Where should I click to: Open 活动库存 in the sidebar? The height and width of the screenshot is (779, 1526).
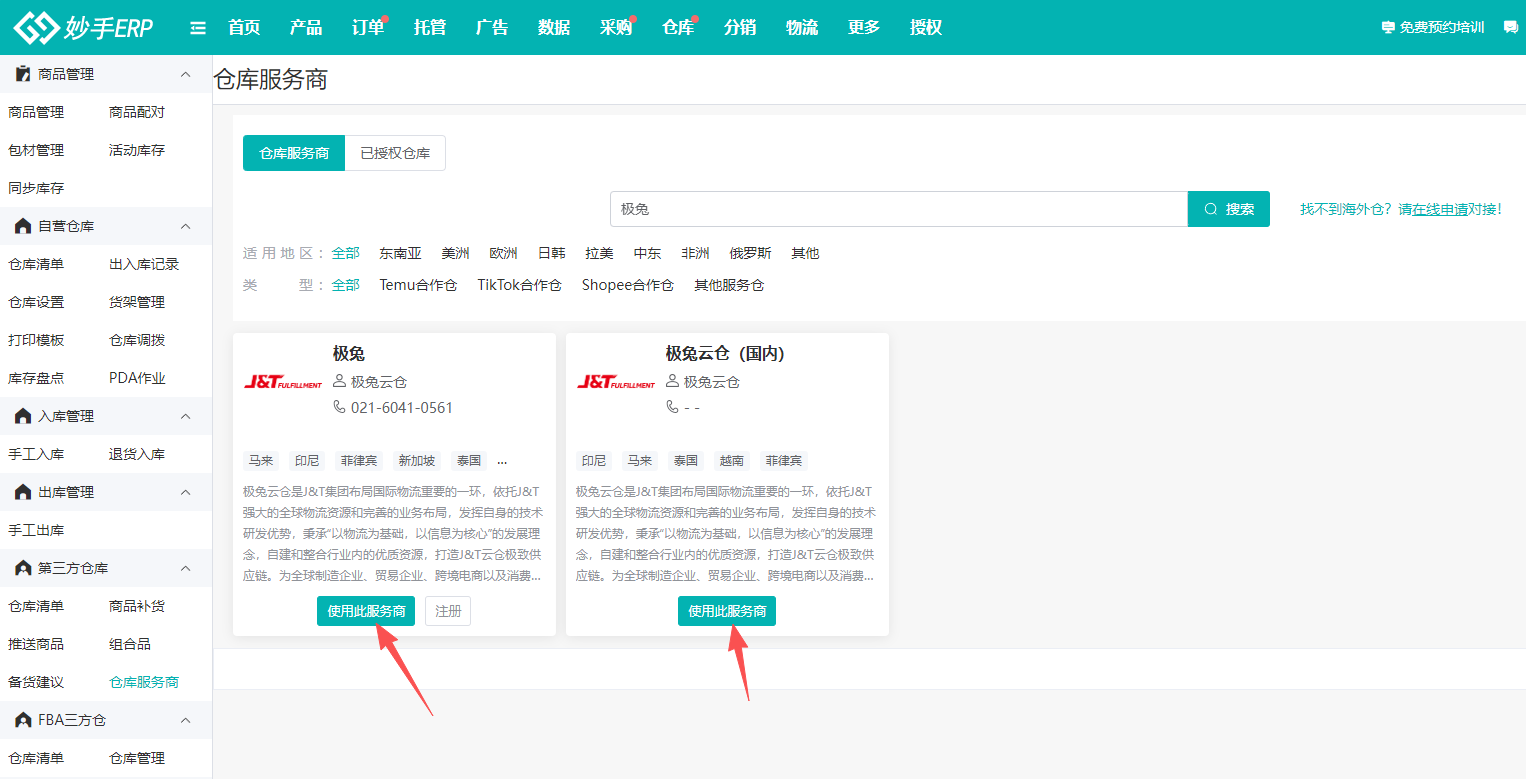click(x=137, y=150)
